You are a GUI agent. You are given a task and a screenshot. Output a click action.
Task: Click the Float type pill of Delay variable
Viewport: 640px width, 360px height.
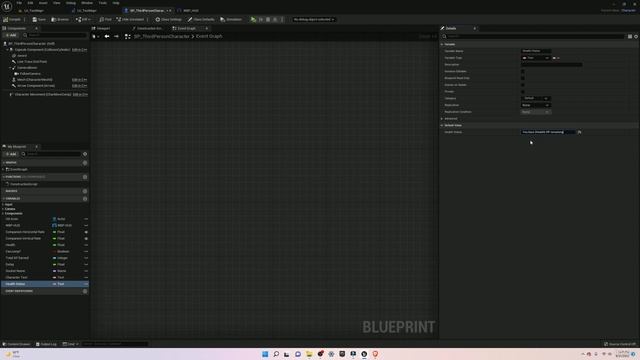59,264
